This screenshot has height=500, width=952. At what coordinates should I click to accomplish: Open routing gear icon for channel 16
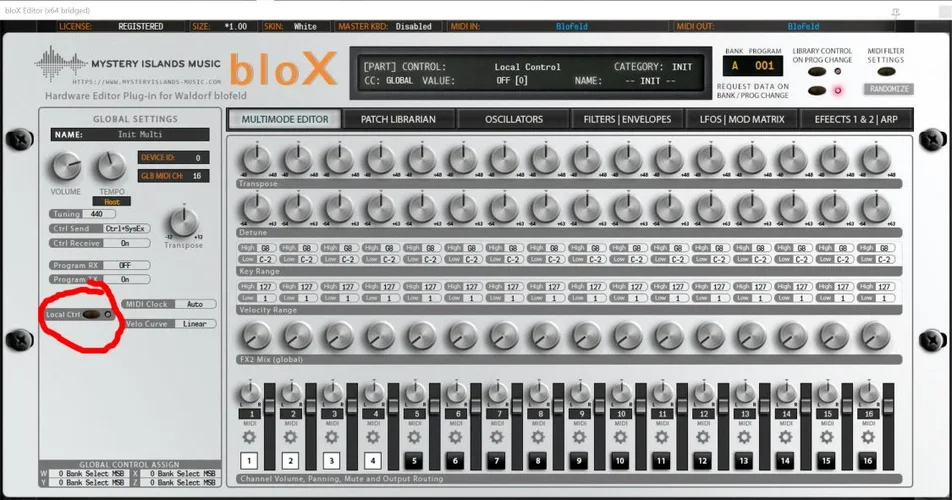pos(868,437)
